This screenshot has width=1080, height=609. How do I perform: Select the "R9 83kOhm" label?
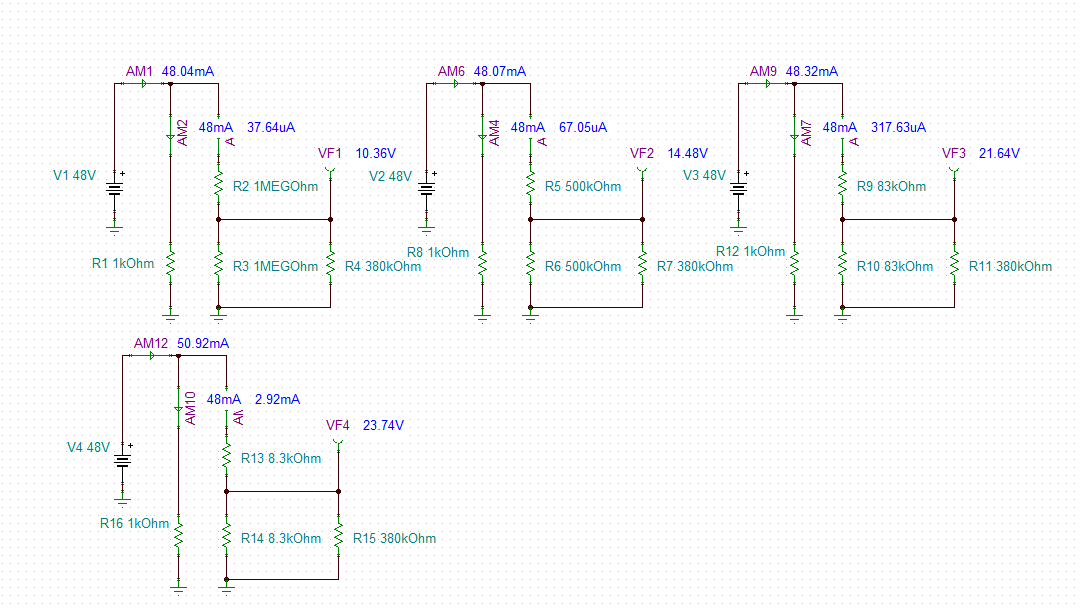point(891,187)
